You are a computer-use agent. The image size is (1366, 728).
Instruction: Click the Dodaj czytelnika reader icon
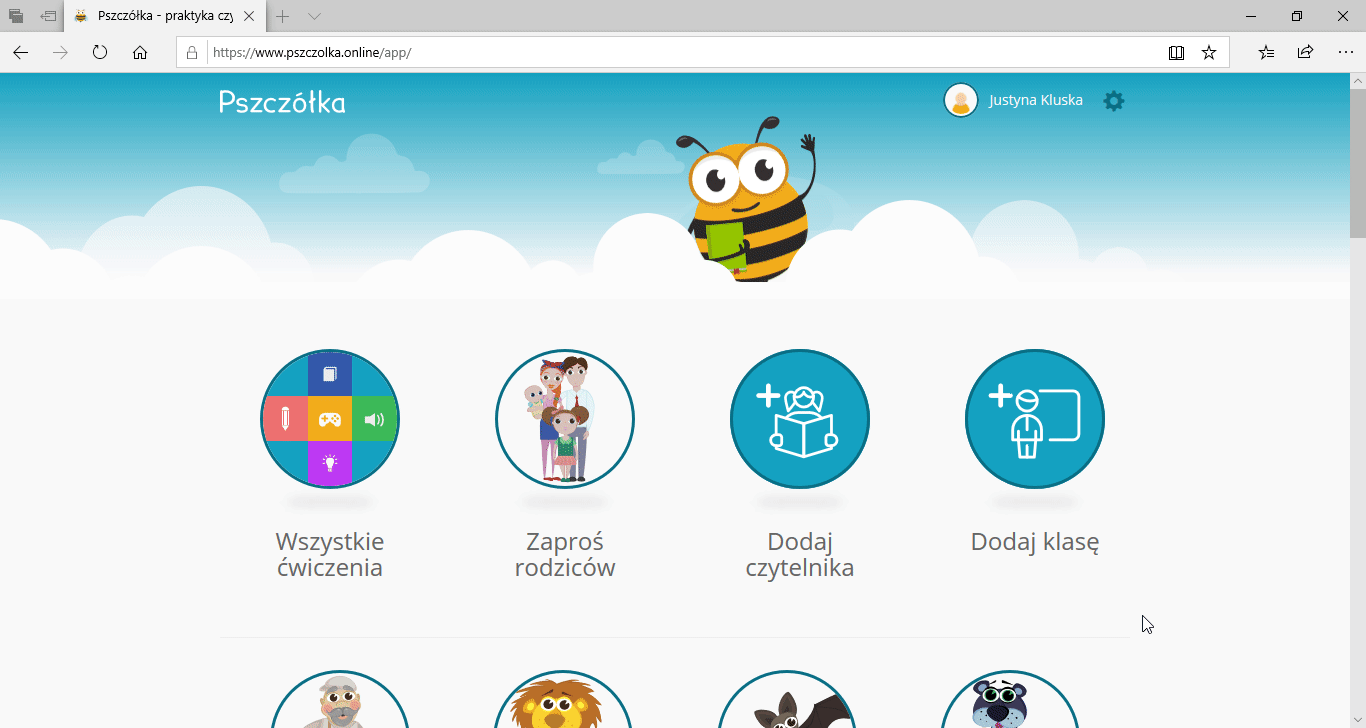click(x=800, y=419)
